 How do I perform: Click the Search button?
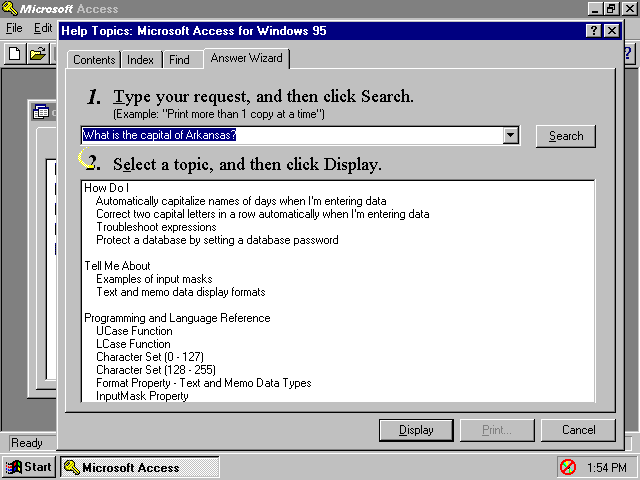pyautogui.click(x=566, y=136)
